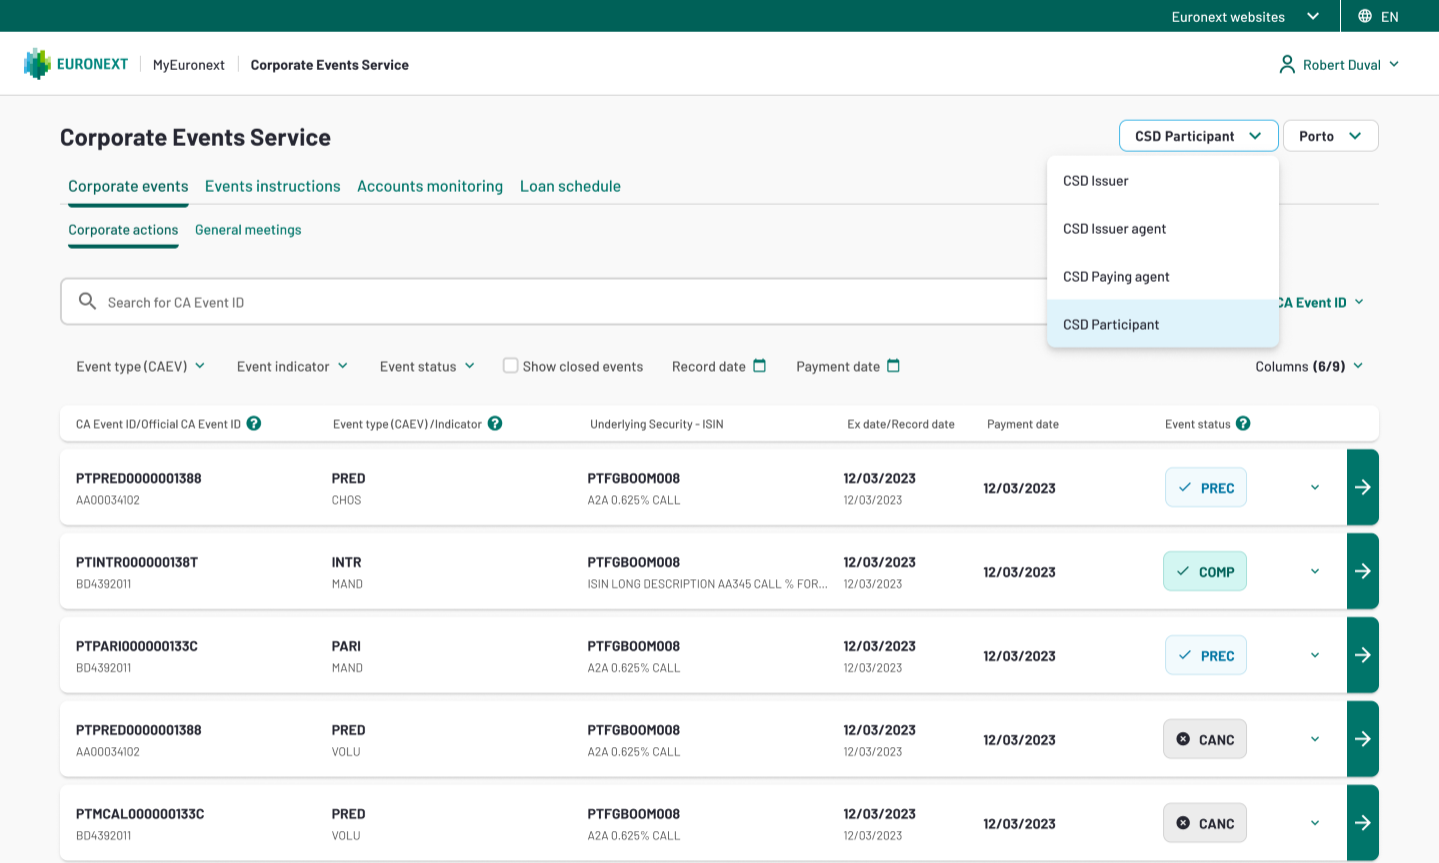Select CSD Issuer agent option

click(x=1163, y=228)
